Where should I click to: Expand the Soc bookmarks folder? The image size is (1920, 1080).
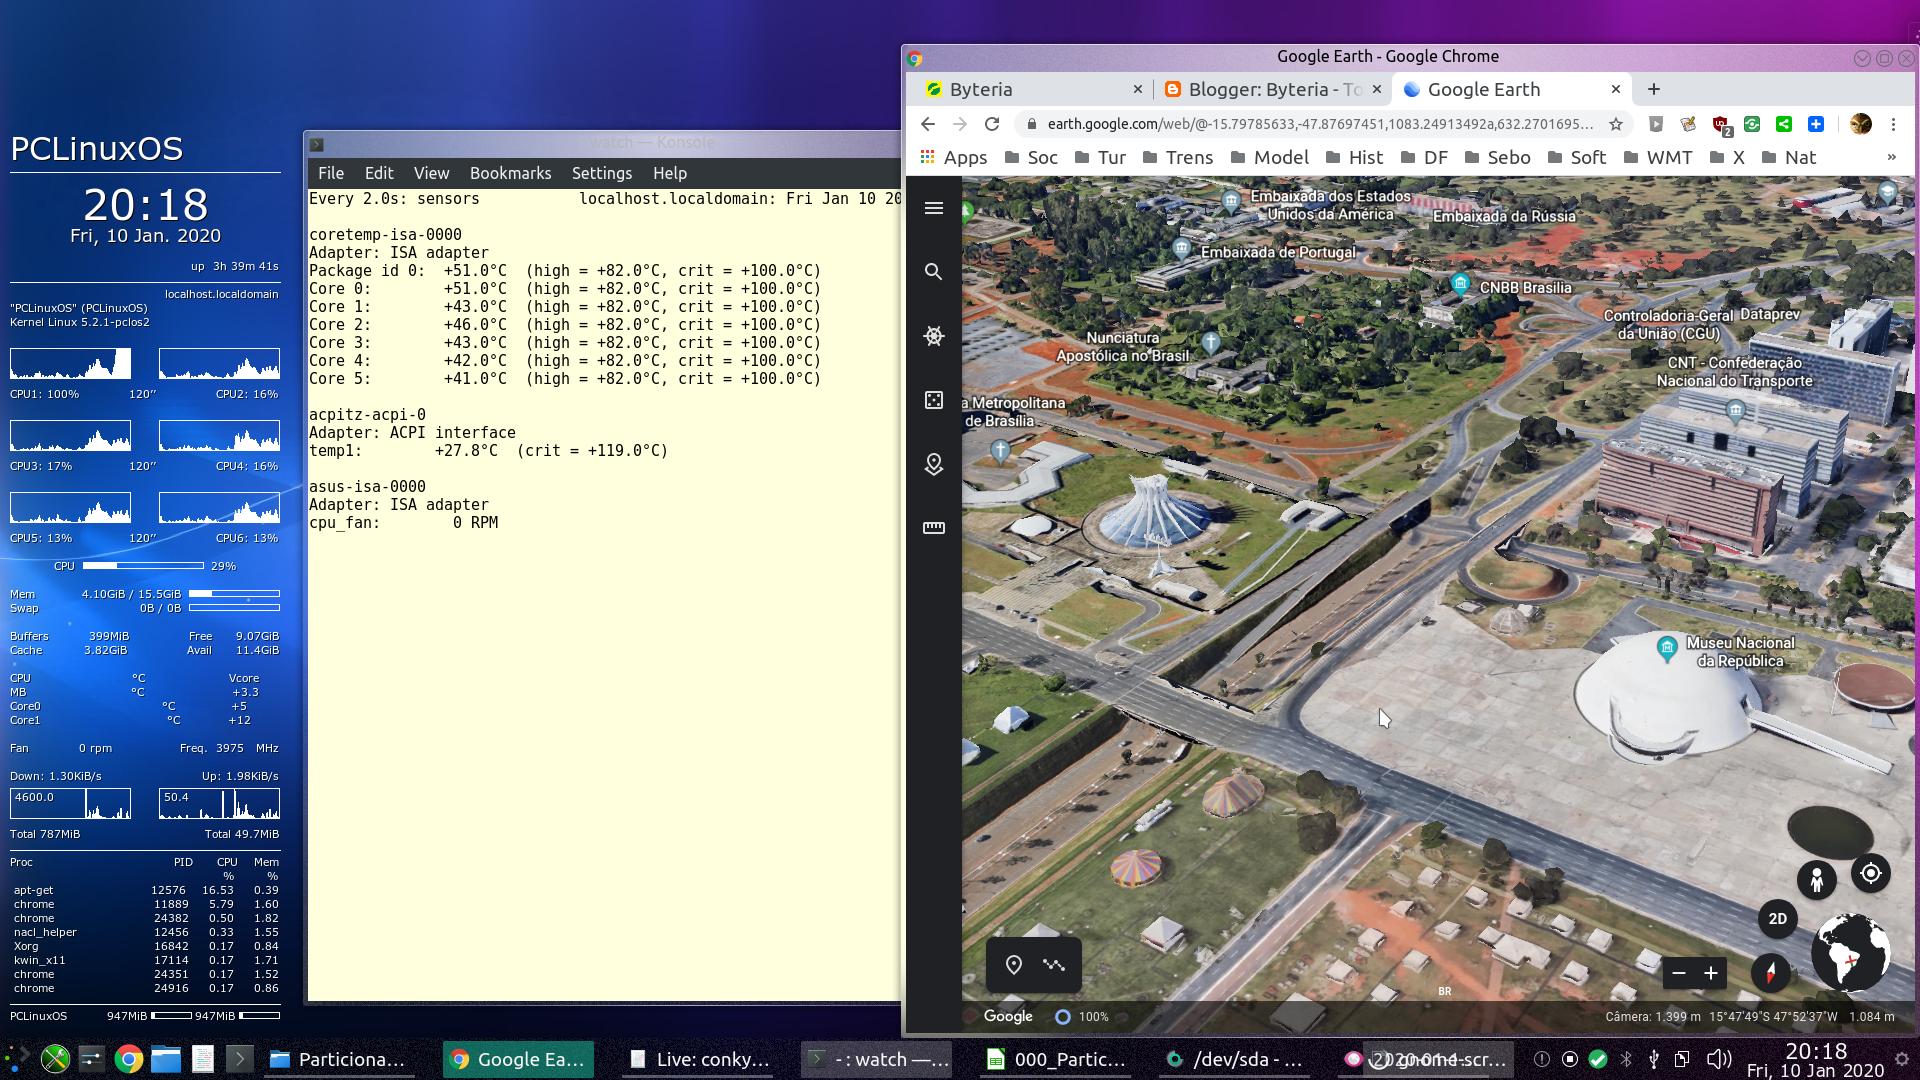(x=1030, y=157)
